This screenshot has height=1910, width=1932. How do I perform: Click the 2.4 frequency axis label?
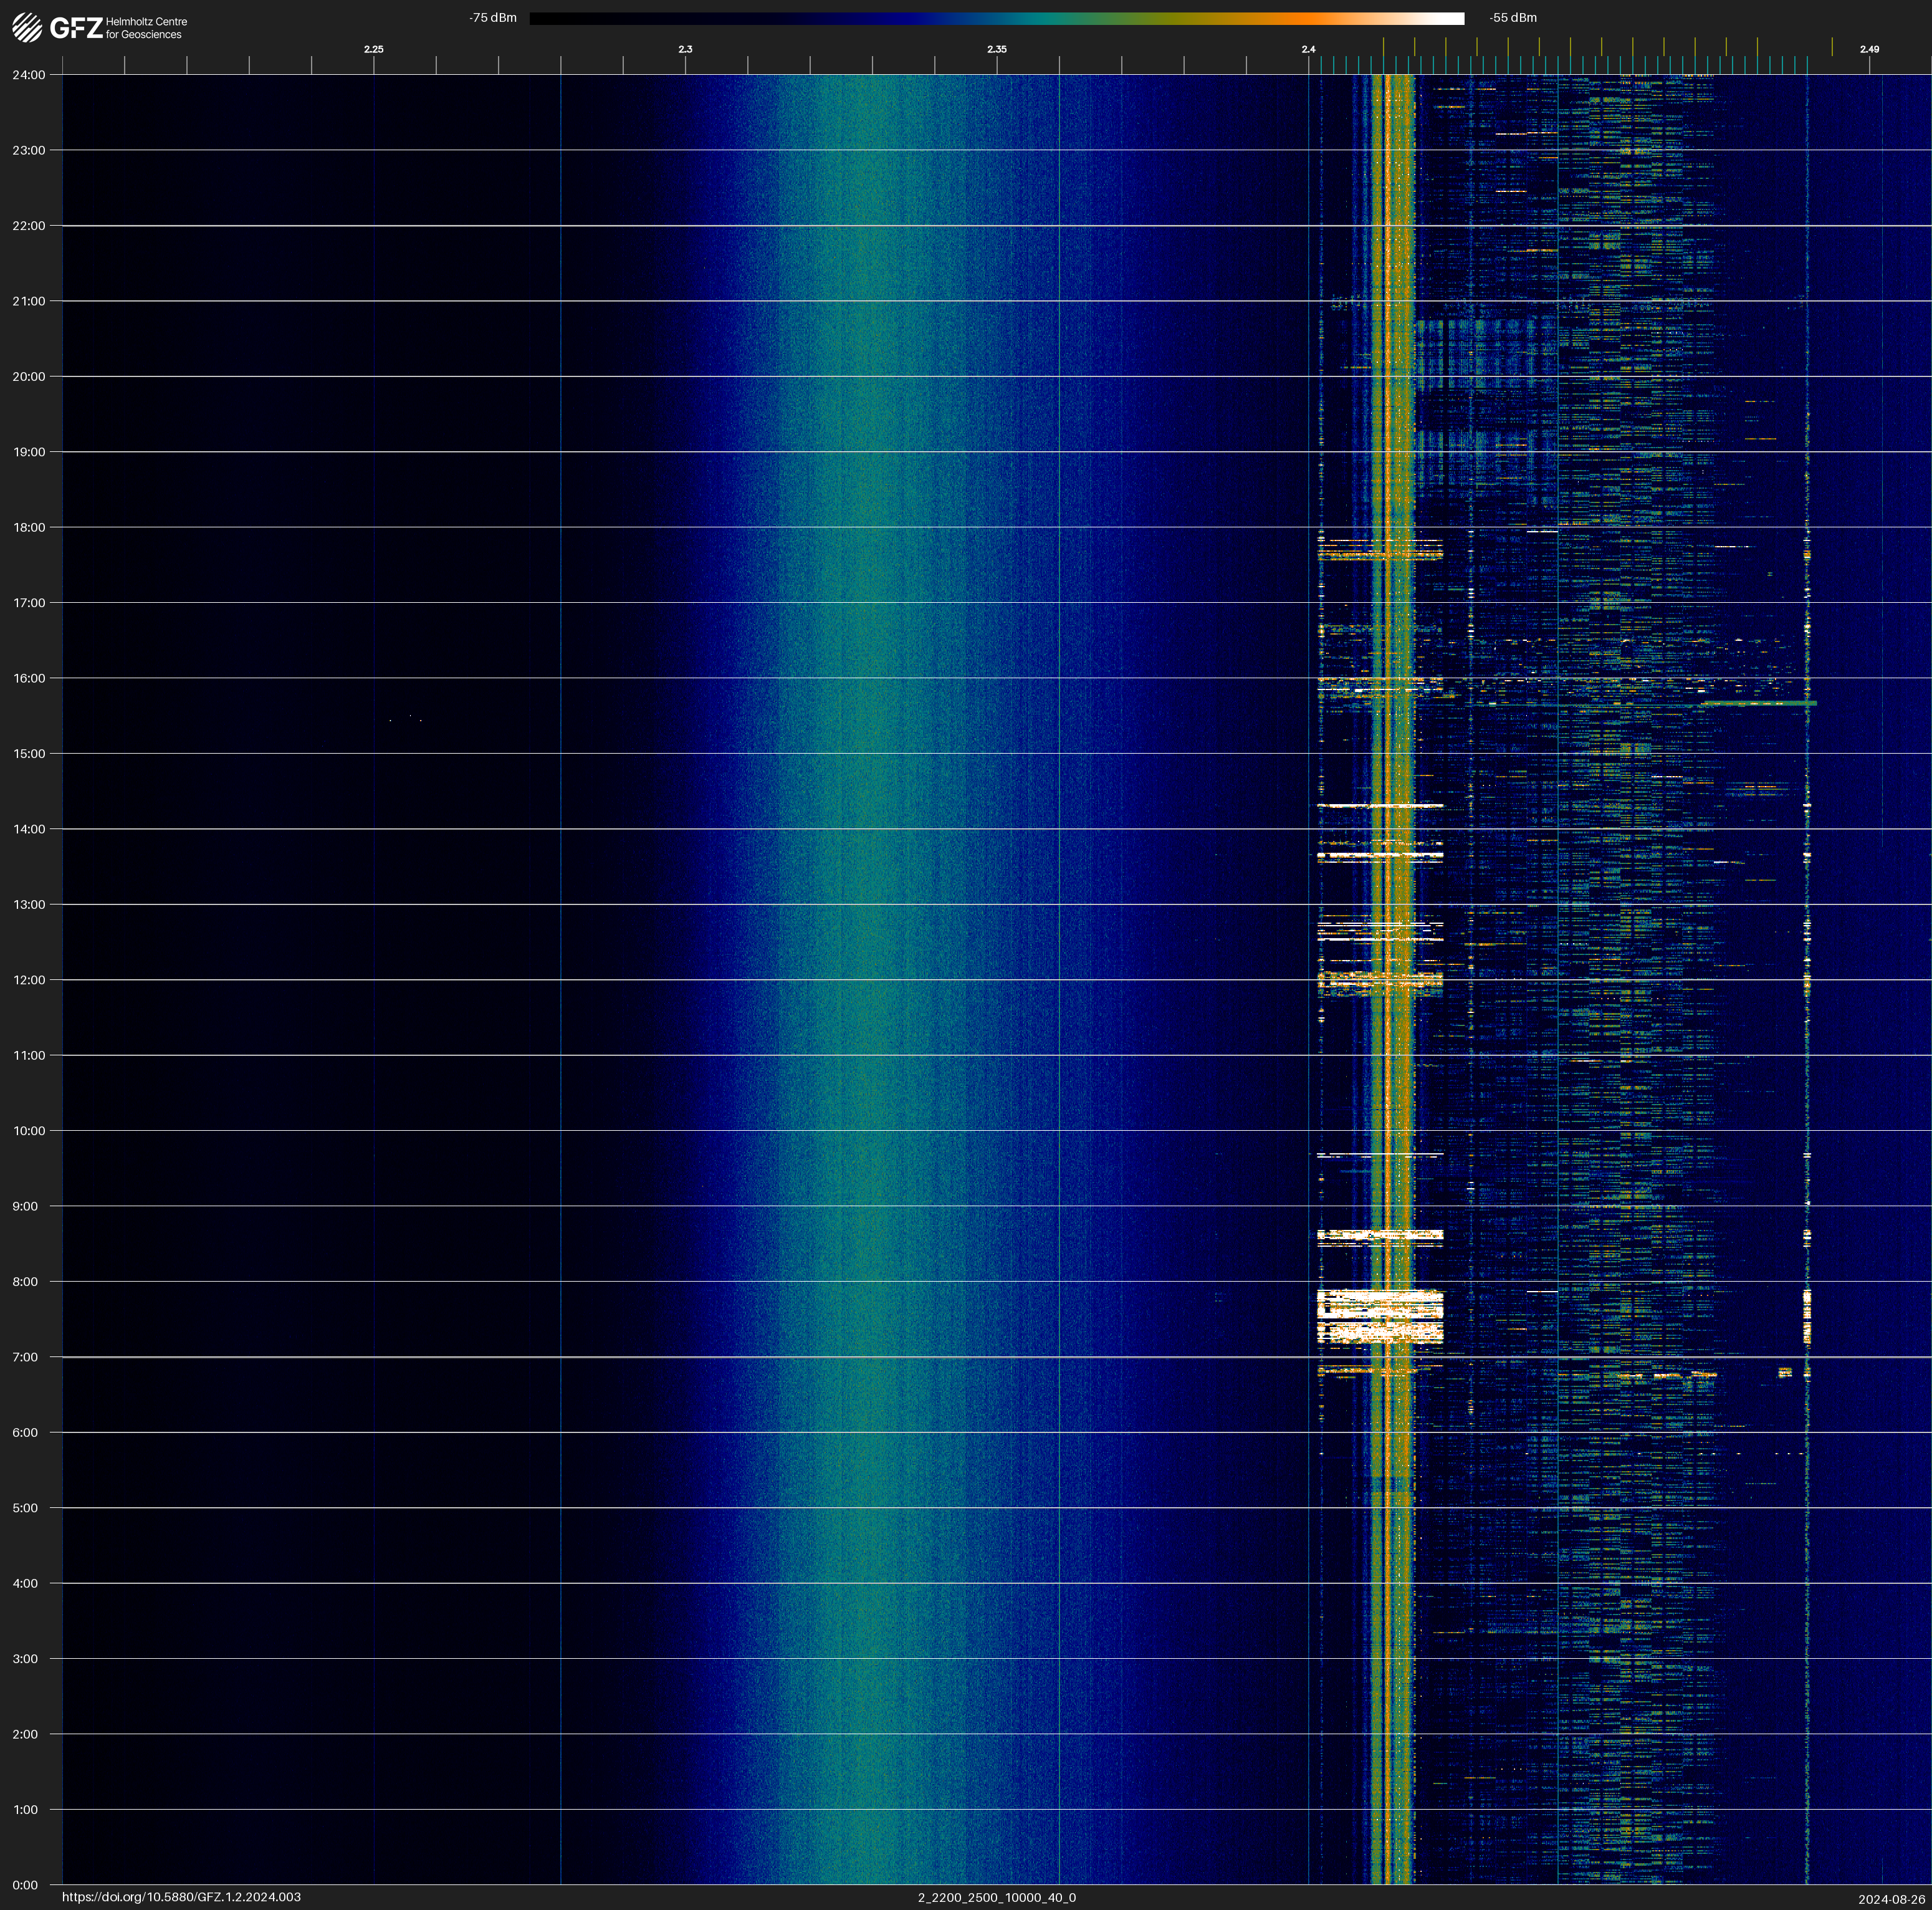click(x=1308, y=49)
